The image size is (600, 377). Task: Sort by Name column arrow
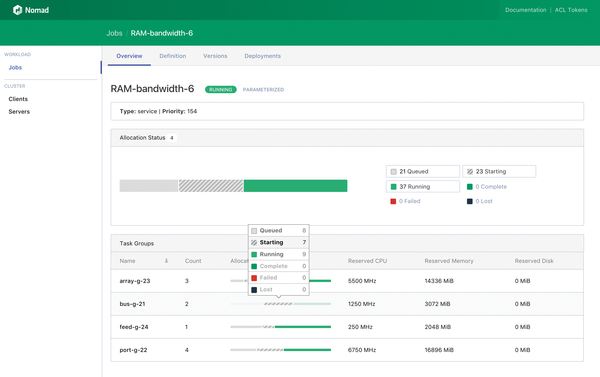166,261
